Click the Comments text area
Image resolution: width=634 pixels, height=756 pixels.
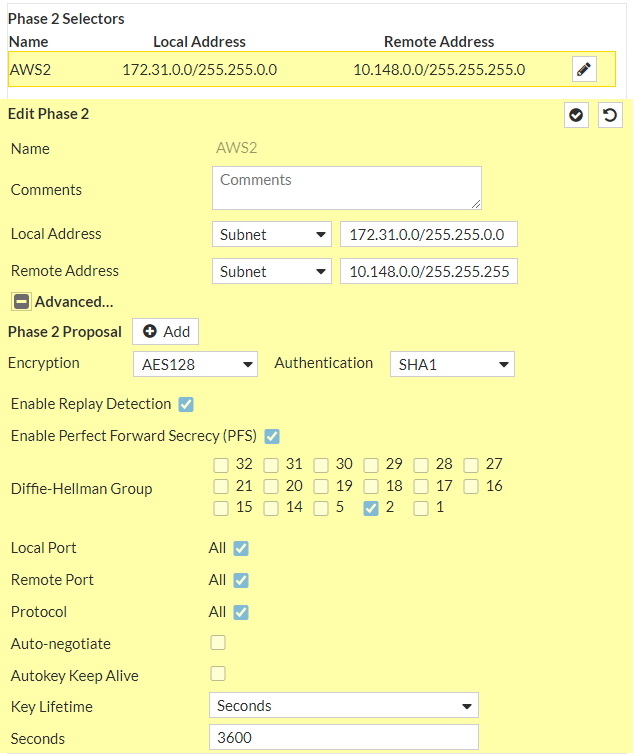(346, 188)
